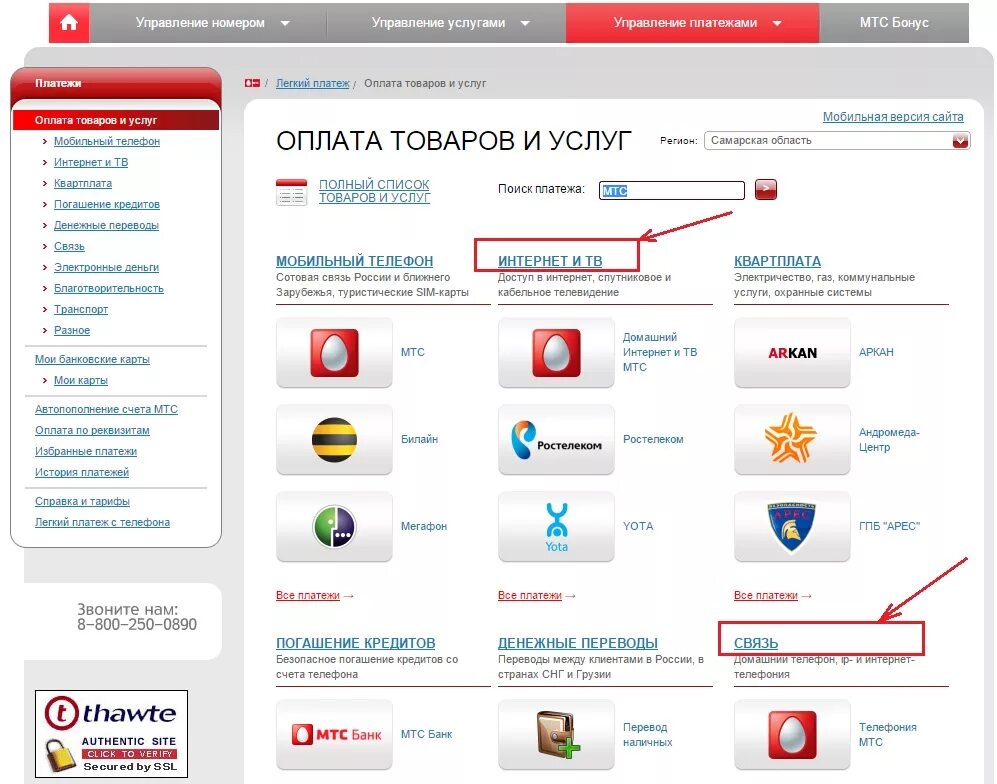
Task: Open Погашение кредитов in sidebar
Action: 107,204
